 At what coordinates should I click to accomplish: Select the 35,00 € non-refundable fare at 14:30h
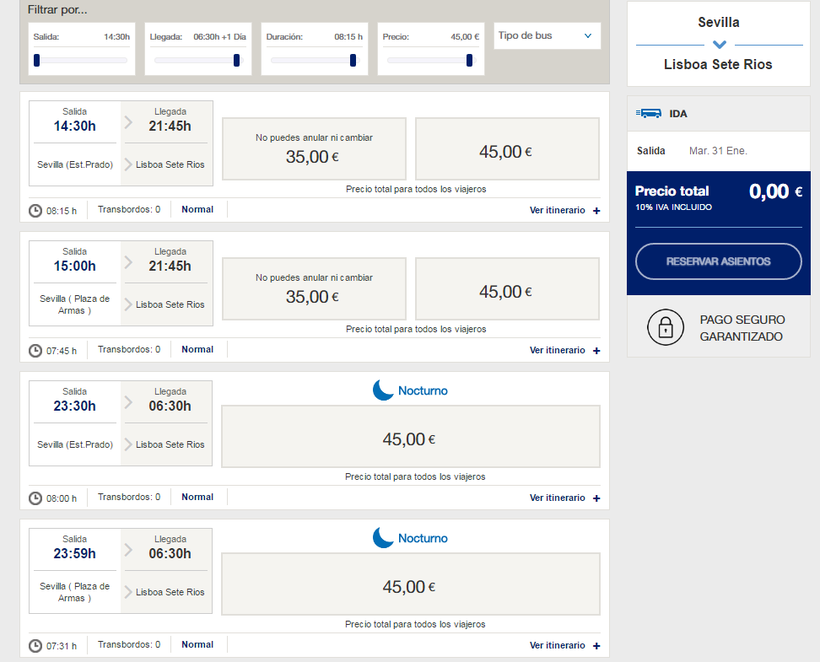[314, 149]
